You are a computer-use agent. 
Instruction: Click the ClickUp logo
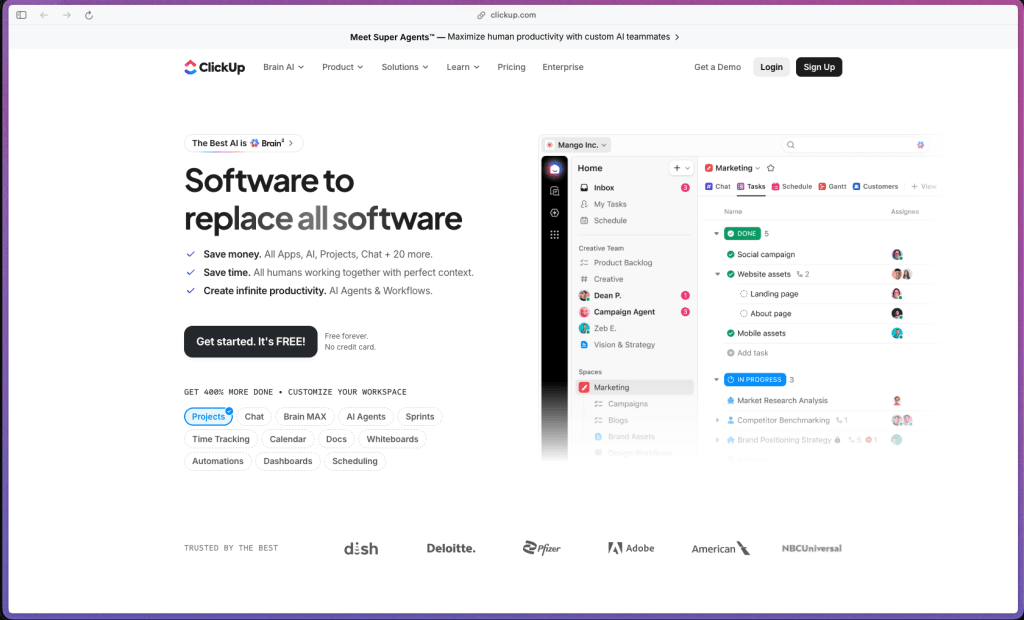214,67
